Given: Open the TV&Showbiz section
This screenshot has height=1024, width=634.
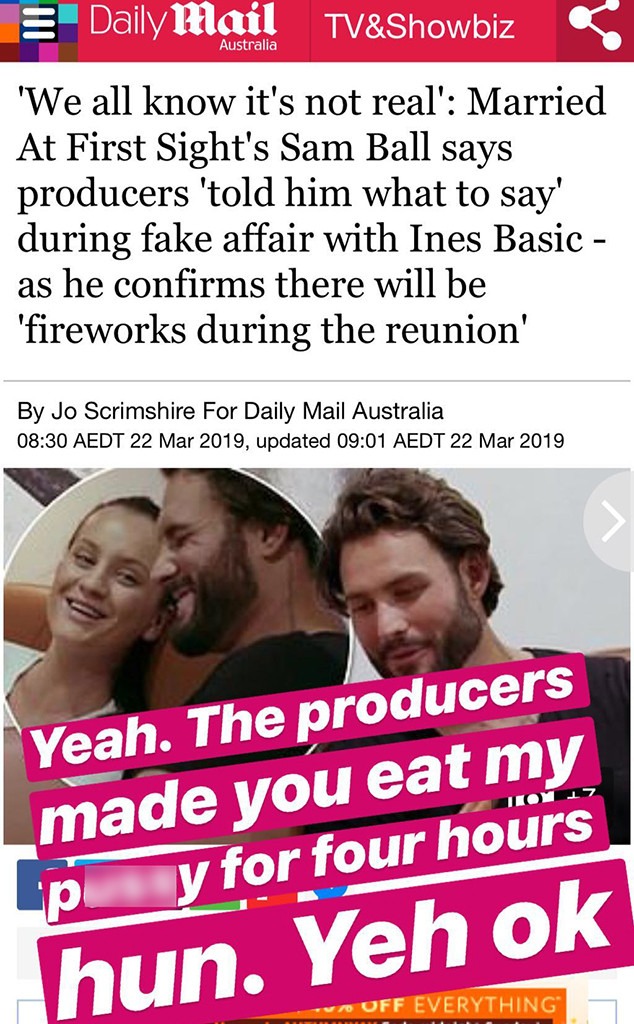Looking at the screenshot, I should 420,27.
